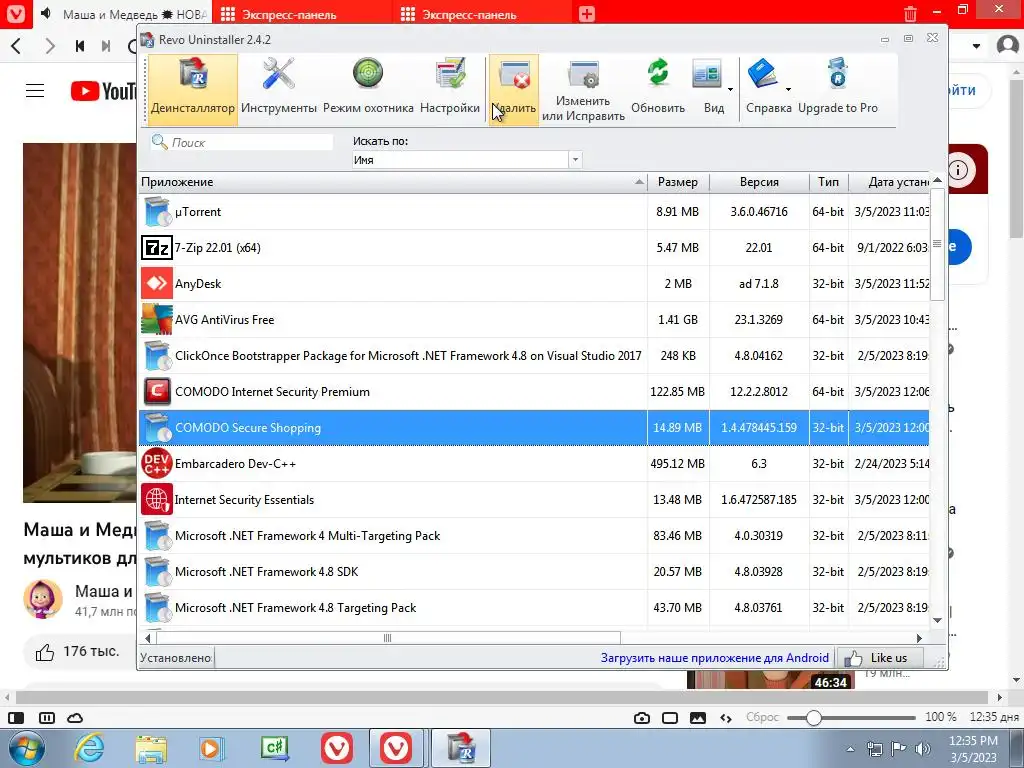Open the Vivaldi menu logo button

point(16,14)
